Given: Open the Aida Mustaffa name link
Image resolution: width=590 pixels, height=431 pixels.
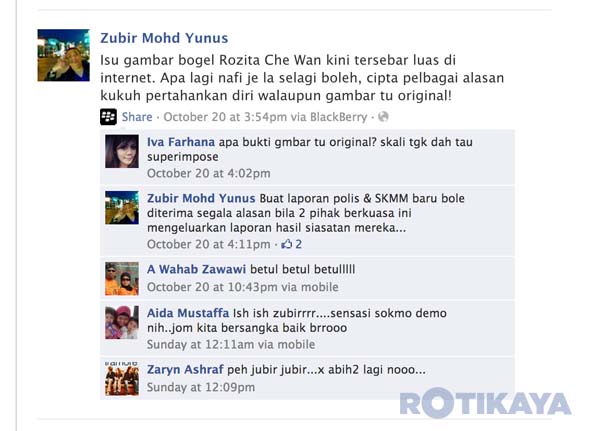Looking at the screenshot, I should (x=188, y=313).
